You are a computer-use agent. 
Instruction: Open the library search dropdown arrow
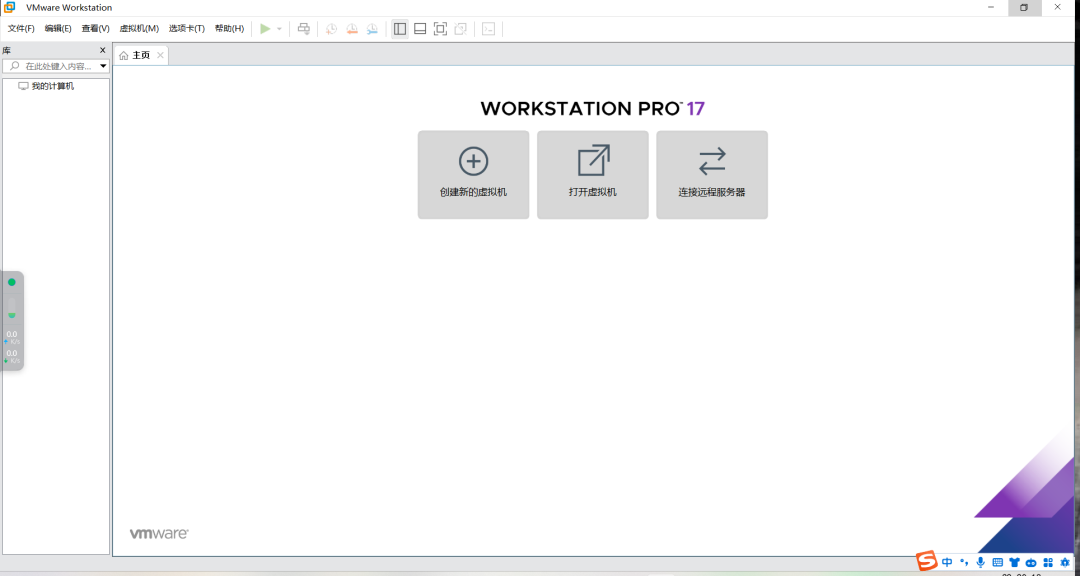pos(103,66)
